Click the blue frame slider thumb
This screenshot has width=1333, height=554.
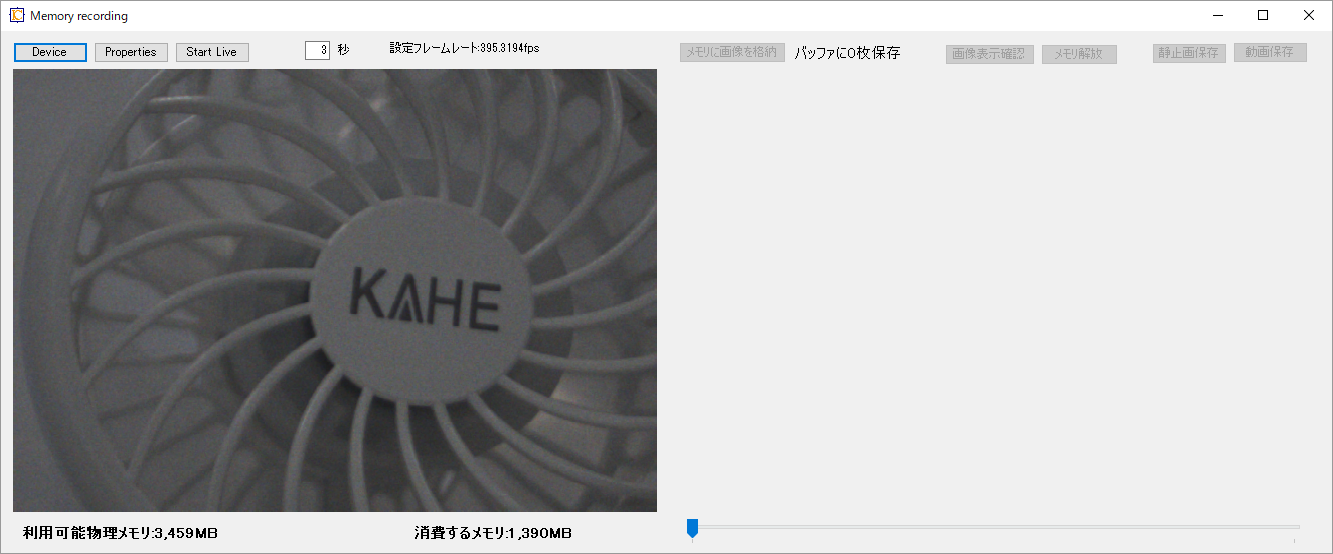[692, 528]
